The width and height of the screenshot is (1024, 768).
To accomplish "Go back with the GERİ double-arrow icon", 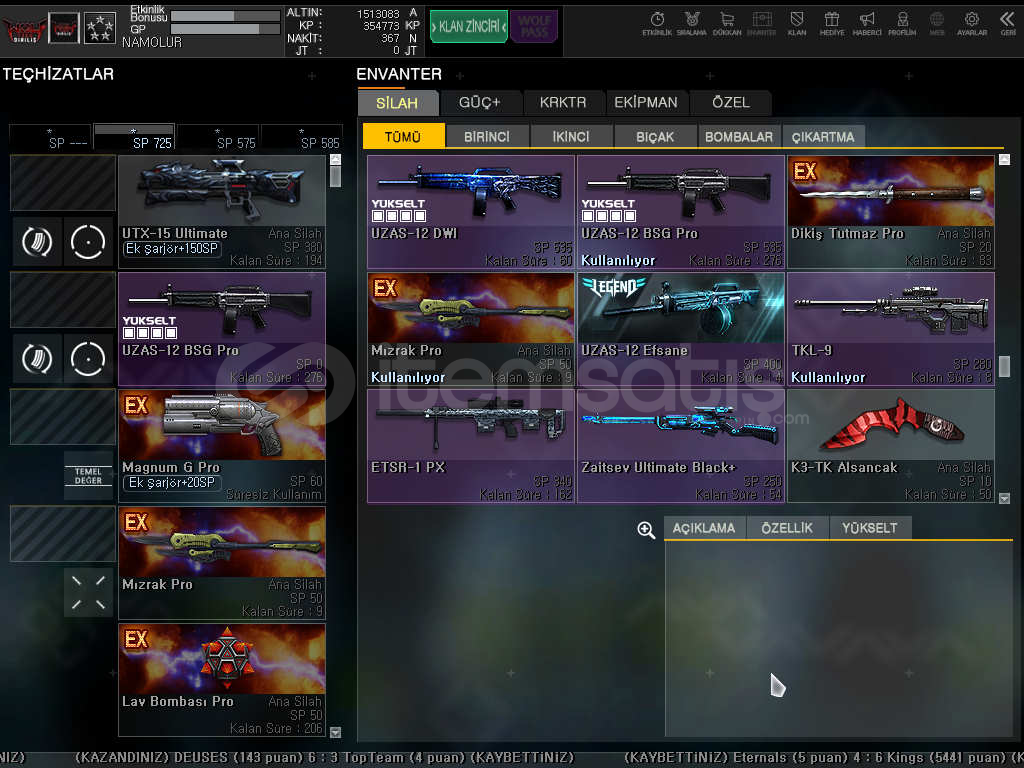I will point(1008,23).
